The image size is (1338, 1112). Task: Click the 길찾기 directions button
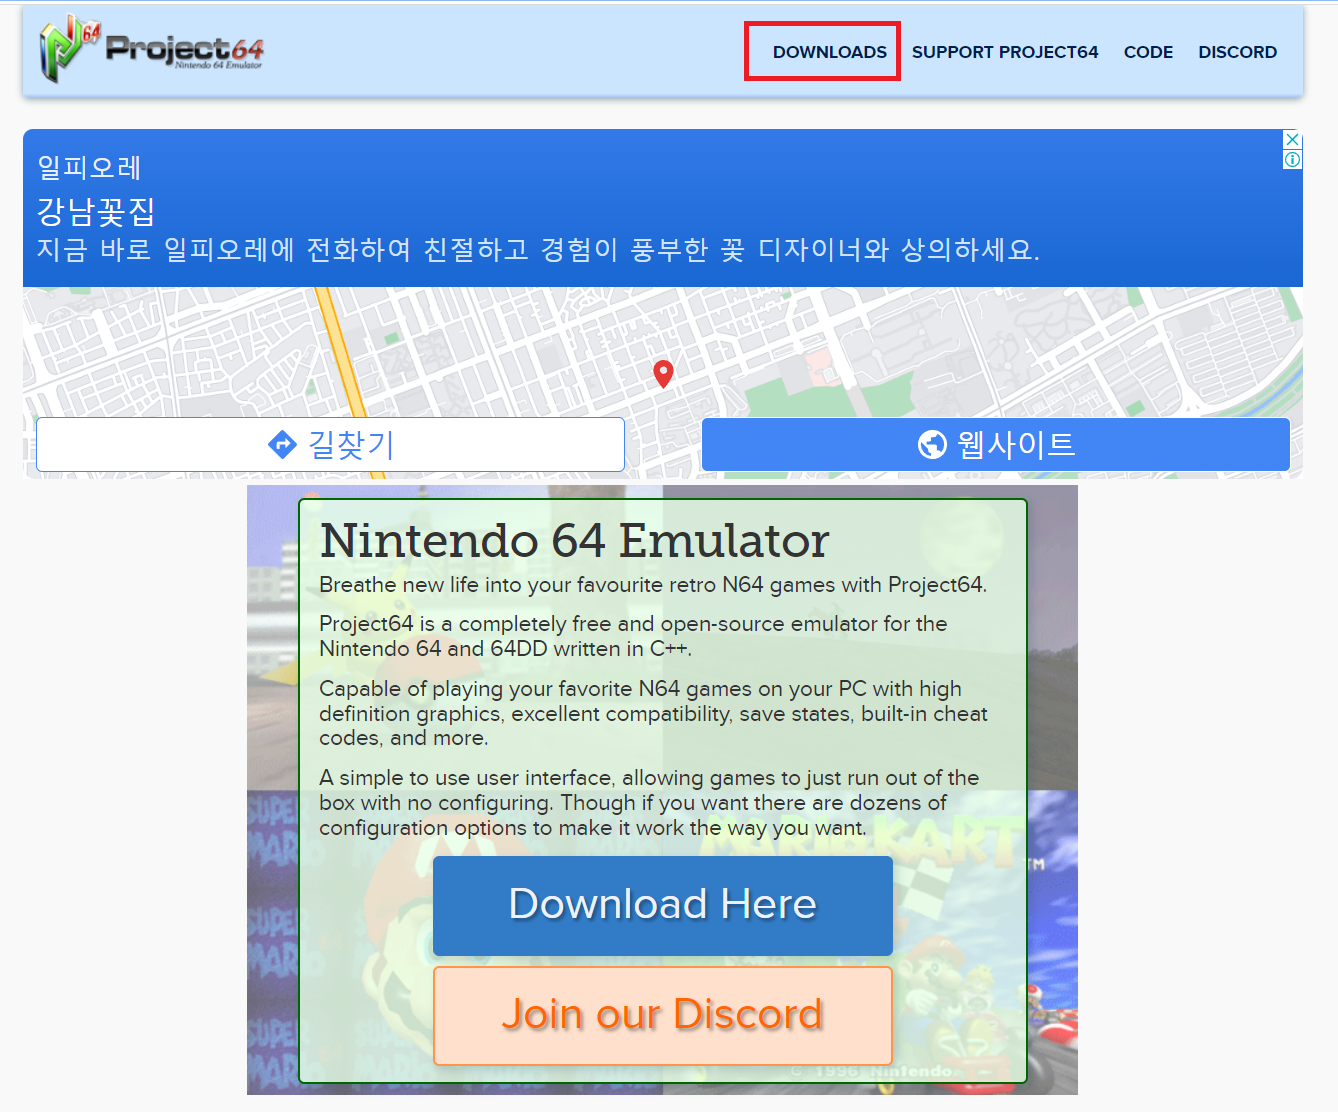click(330, 444)
